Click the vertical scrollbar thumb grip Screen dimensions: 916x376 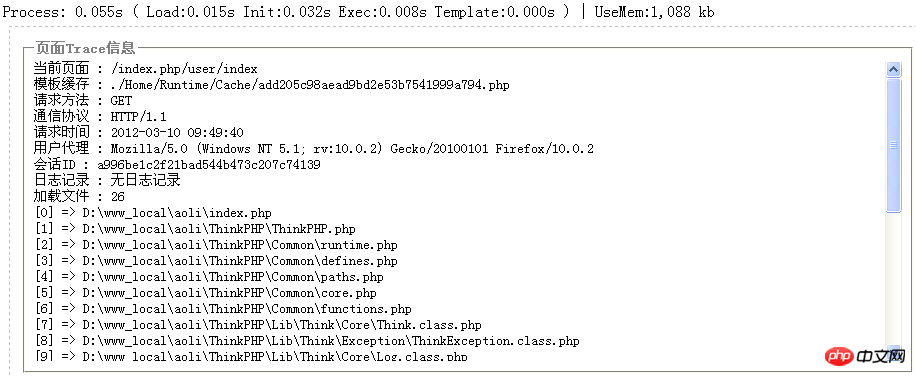tap(893, 145)
